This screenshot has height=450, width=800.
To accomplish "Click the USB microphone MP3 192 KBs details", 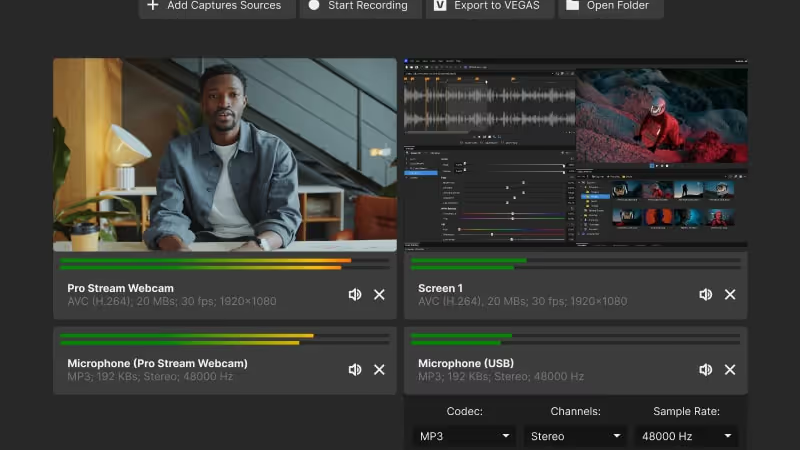I will pyautogui.click(x=501, y=377).
